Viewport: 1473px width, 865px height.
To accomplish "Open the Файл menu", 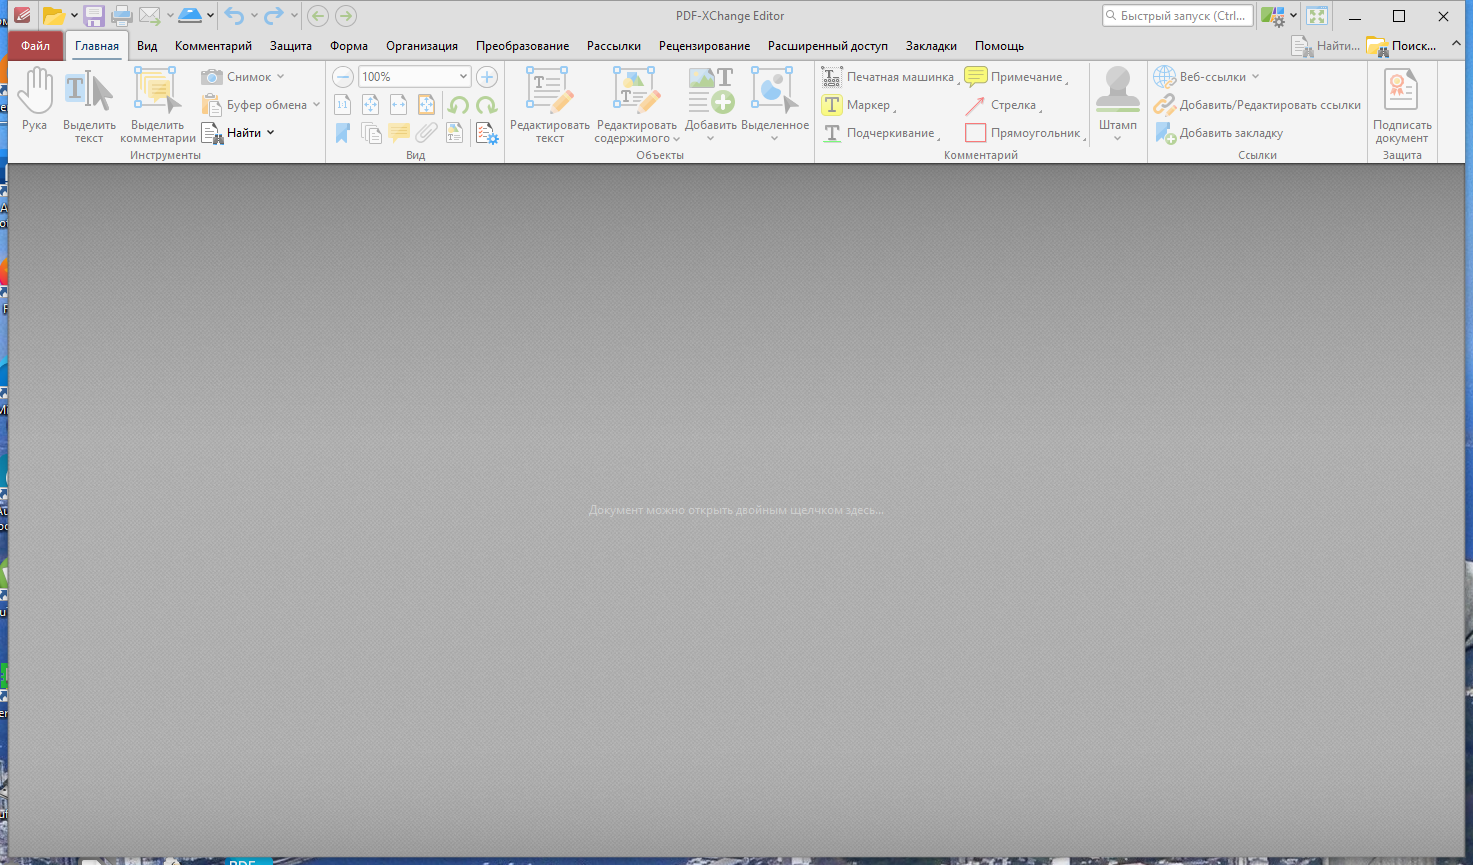I will (35, 46).
